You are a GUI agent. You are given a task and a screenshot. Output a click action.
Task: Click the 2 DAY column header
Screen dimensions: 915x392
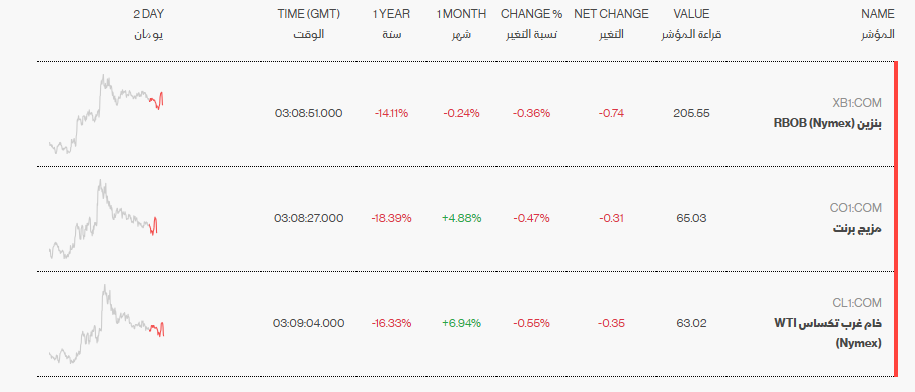coord(148,24)
